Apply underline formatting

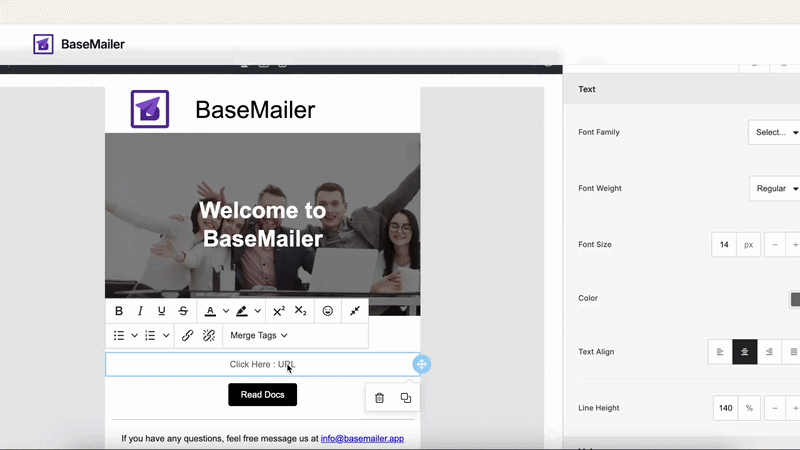(162, 311)
